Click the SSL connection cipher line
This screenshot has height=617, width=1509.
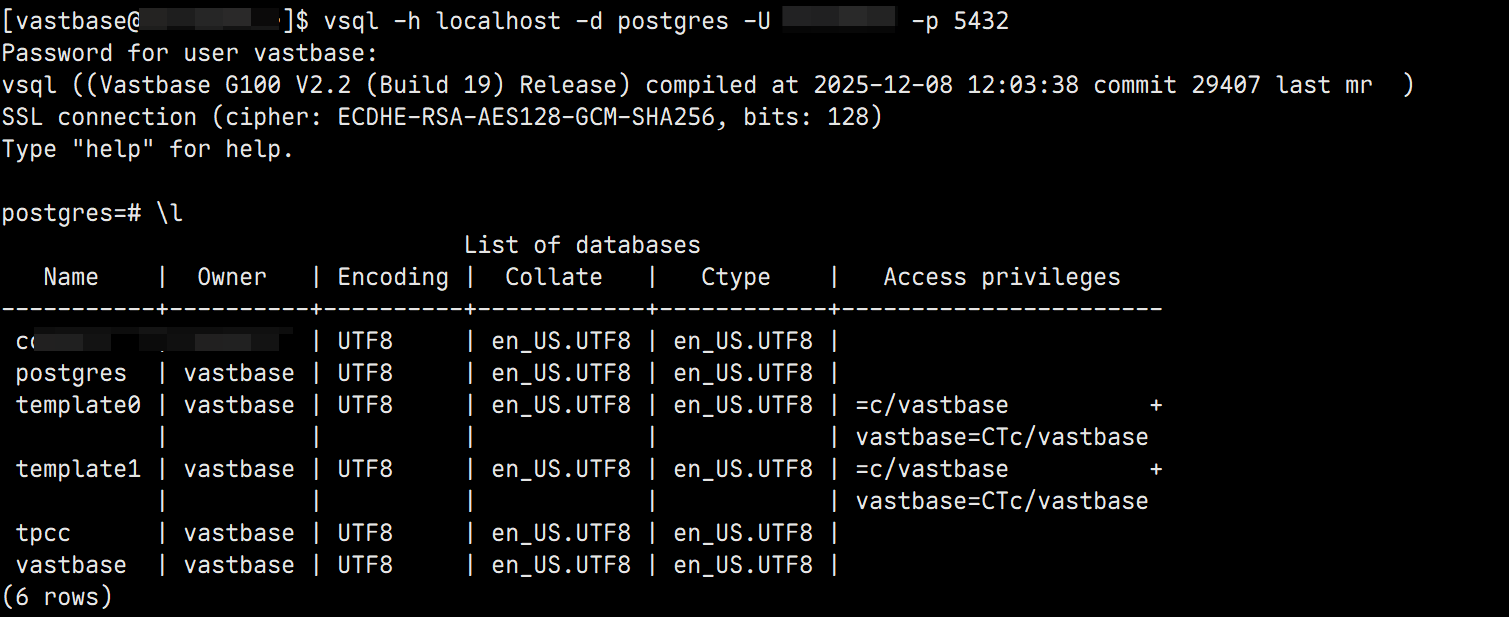tap(442, 117)
